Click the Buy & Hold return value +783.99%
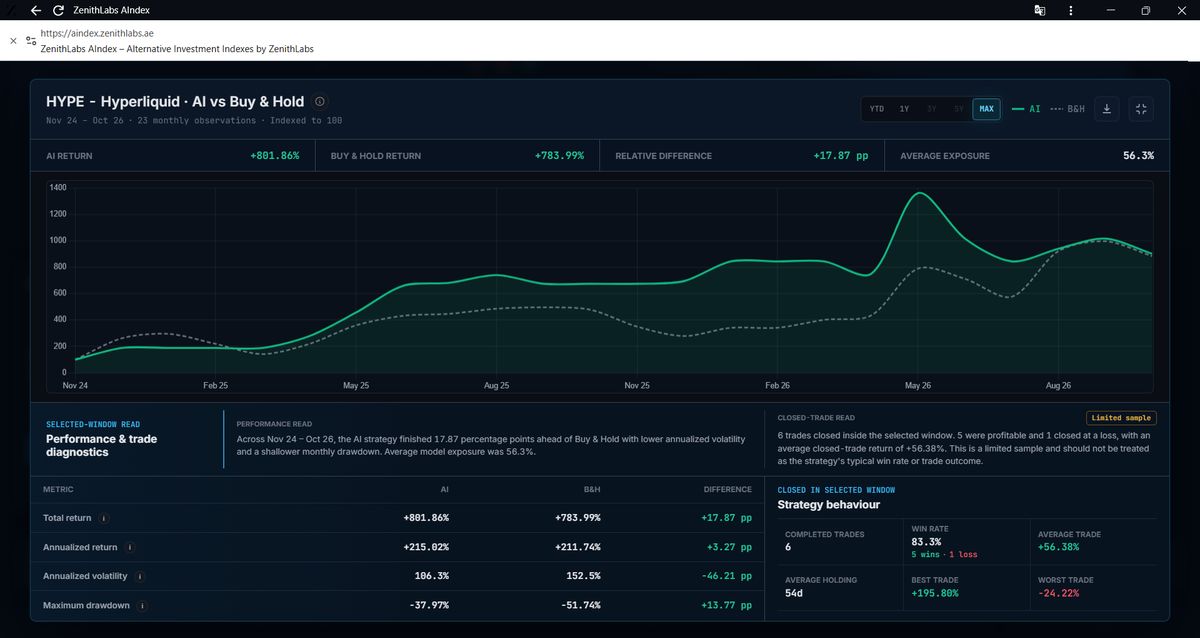Viewport: 1200px width, 638px height. (x=559, y=156)
